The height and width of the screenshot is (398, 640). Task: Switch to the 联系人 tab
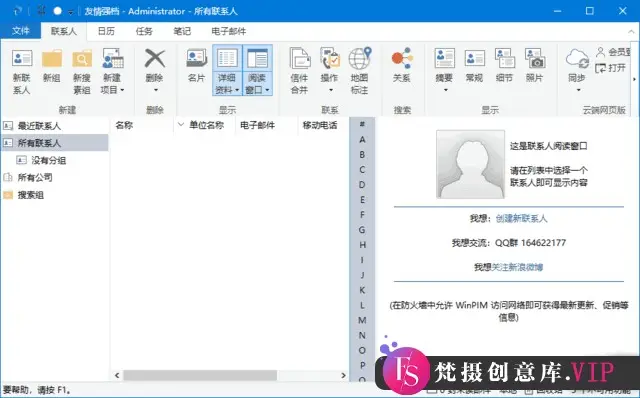tap(64, 31)
